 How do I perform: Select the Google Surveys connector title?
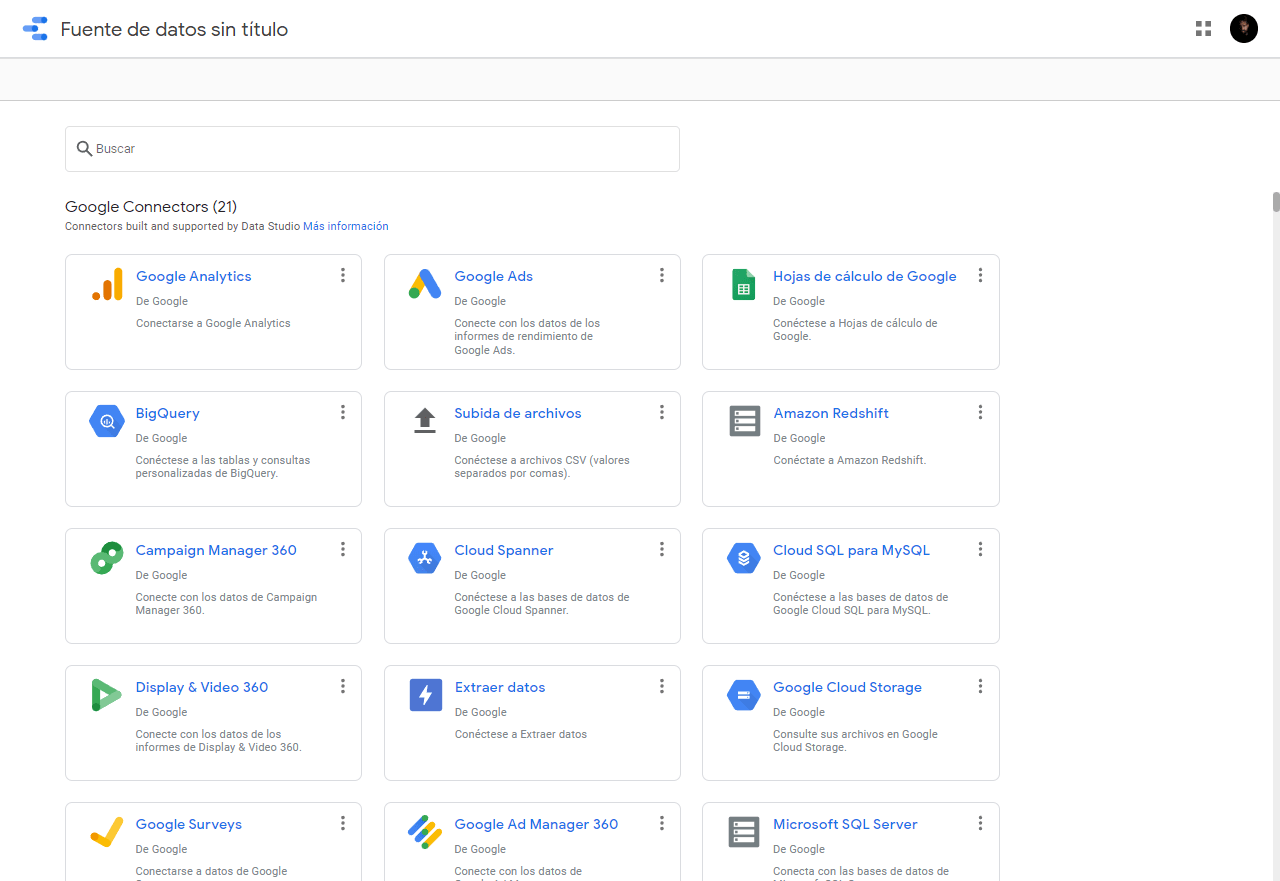[x=189, y=824]
